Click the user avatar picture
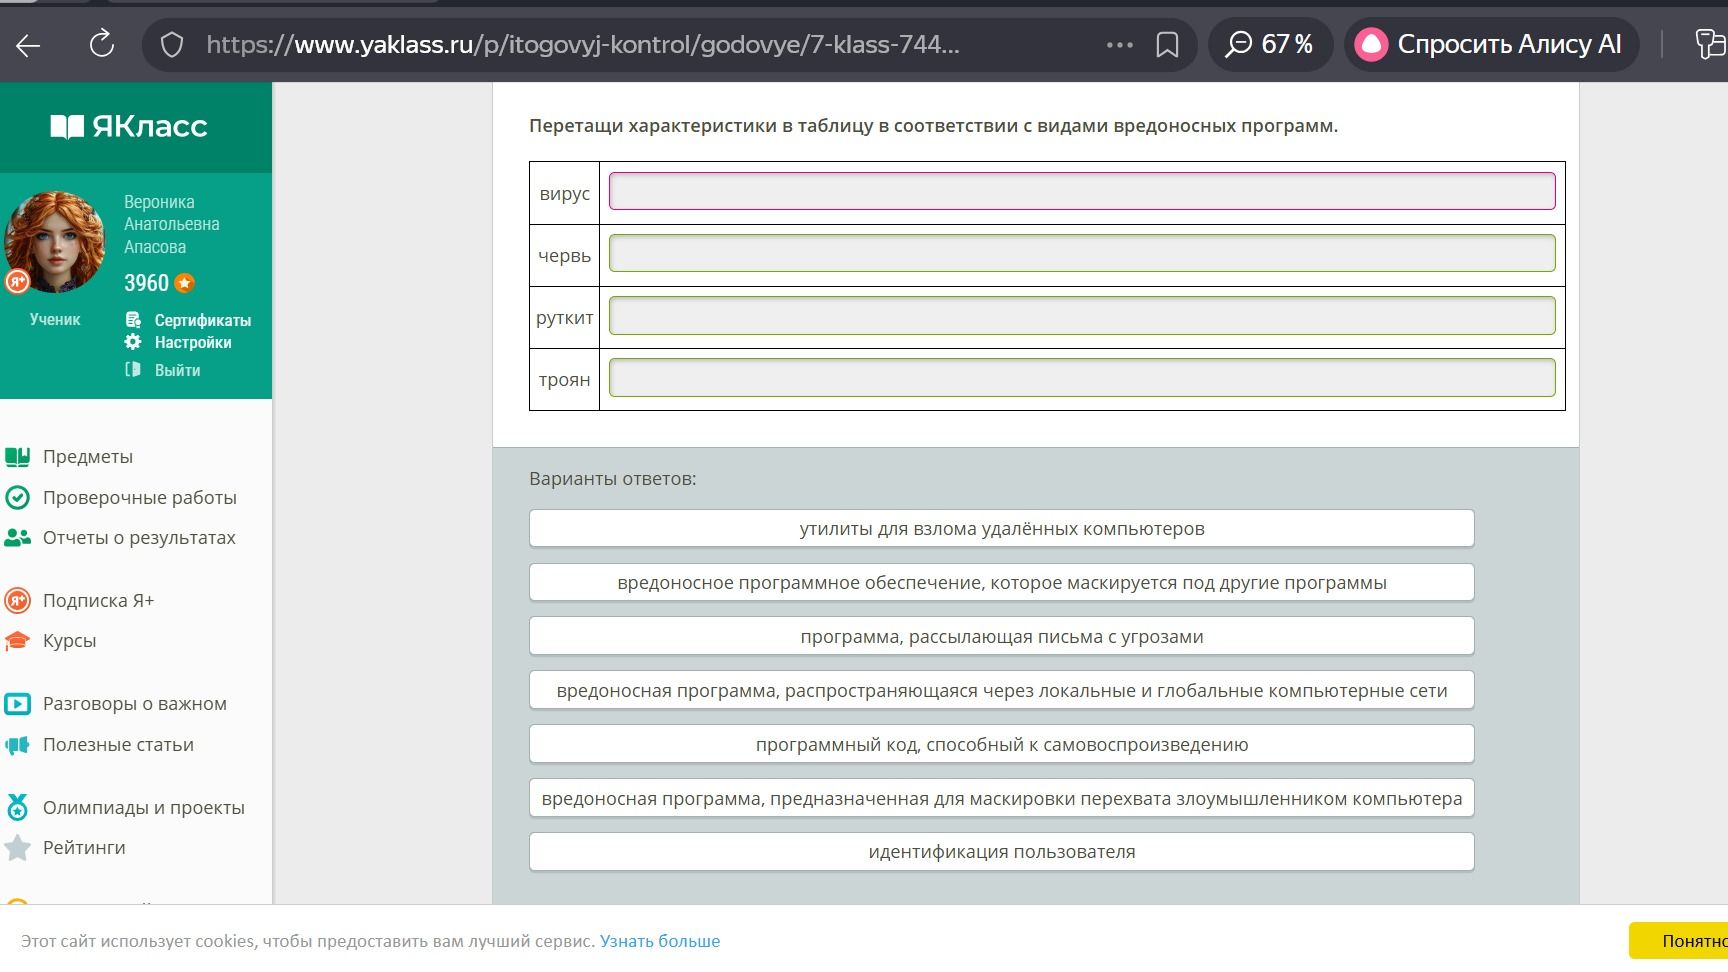The width and height of the screenshot is (1728, 972). click(55, 241)
